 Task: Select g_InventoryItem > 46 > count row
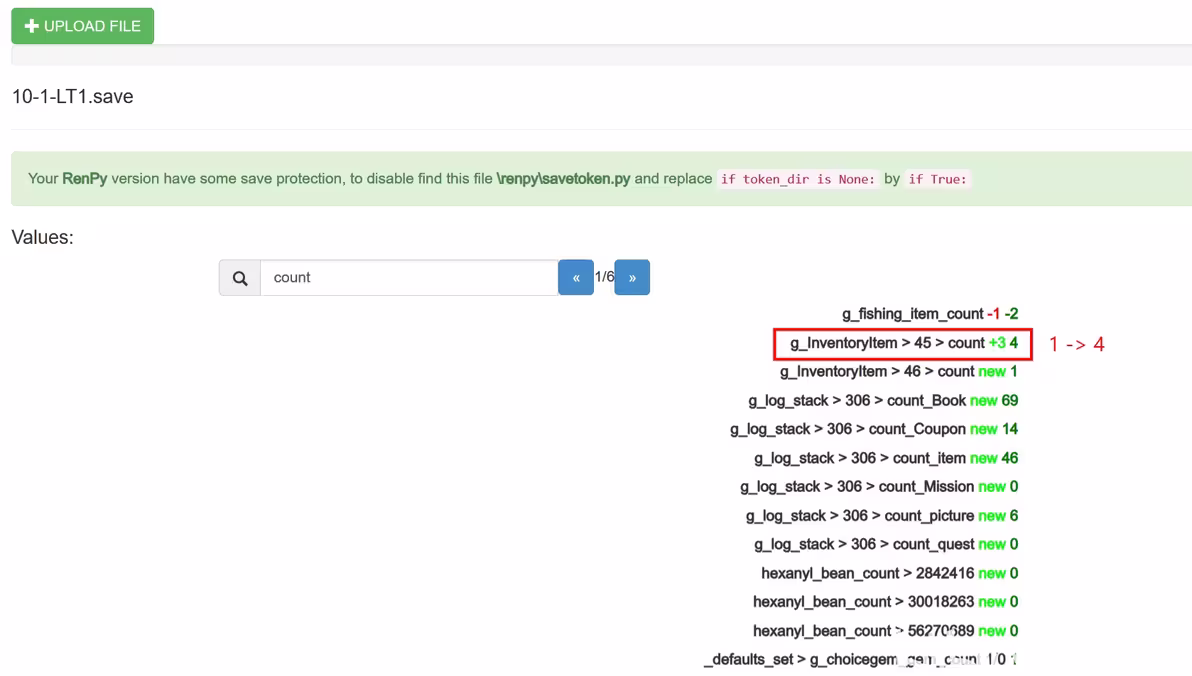click(x=899, y=371)
